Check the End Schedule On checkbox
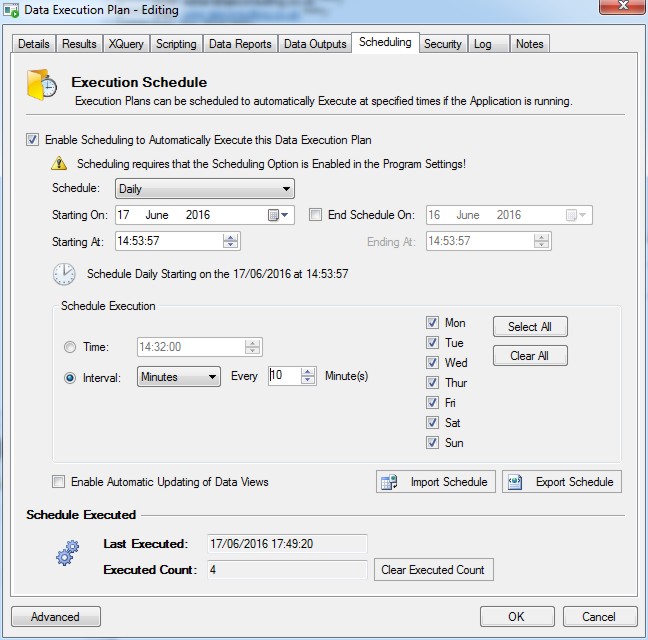 click(316, 215)
